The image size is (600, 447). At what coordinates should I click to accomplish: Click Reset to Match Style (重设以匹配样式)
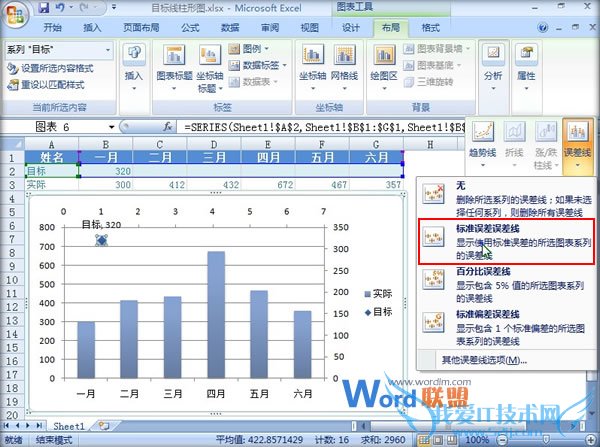(46, 85)
